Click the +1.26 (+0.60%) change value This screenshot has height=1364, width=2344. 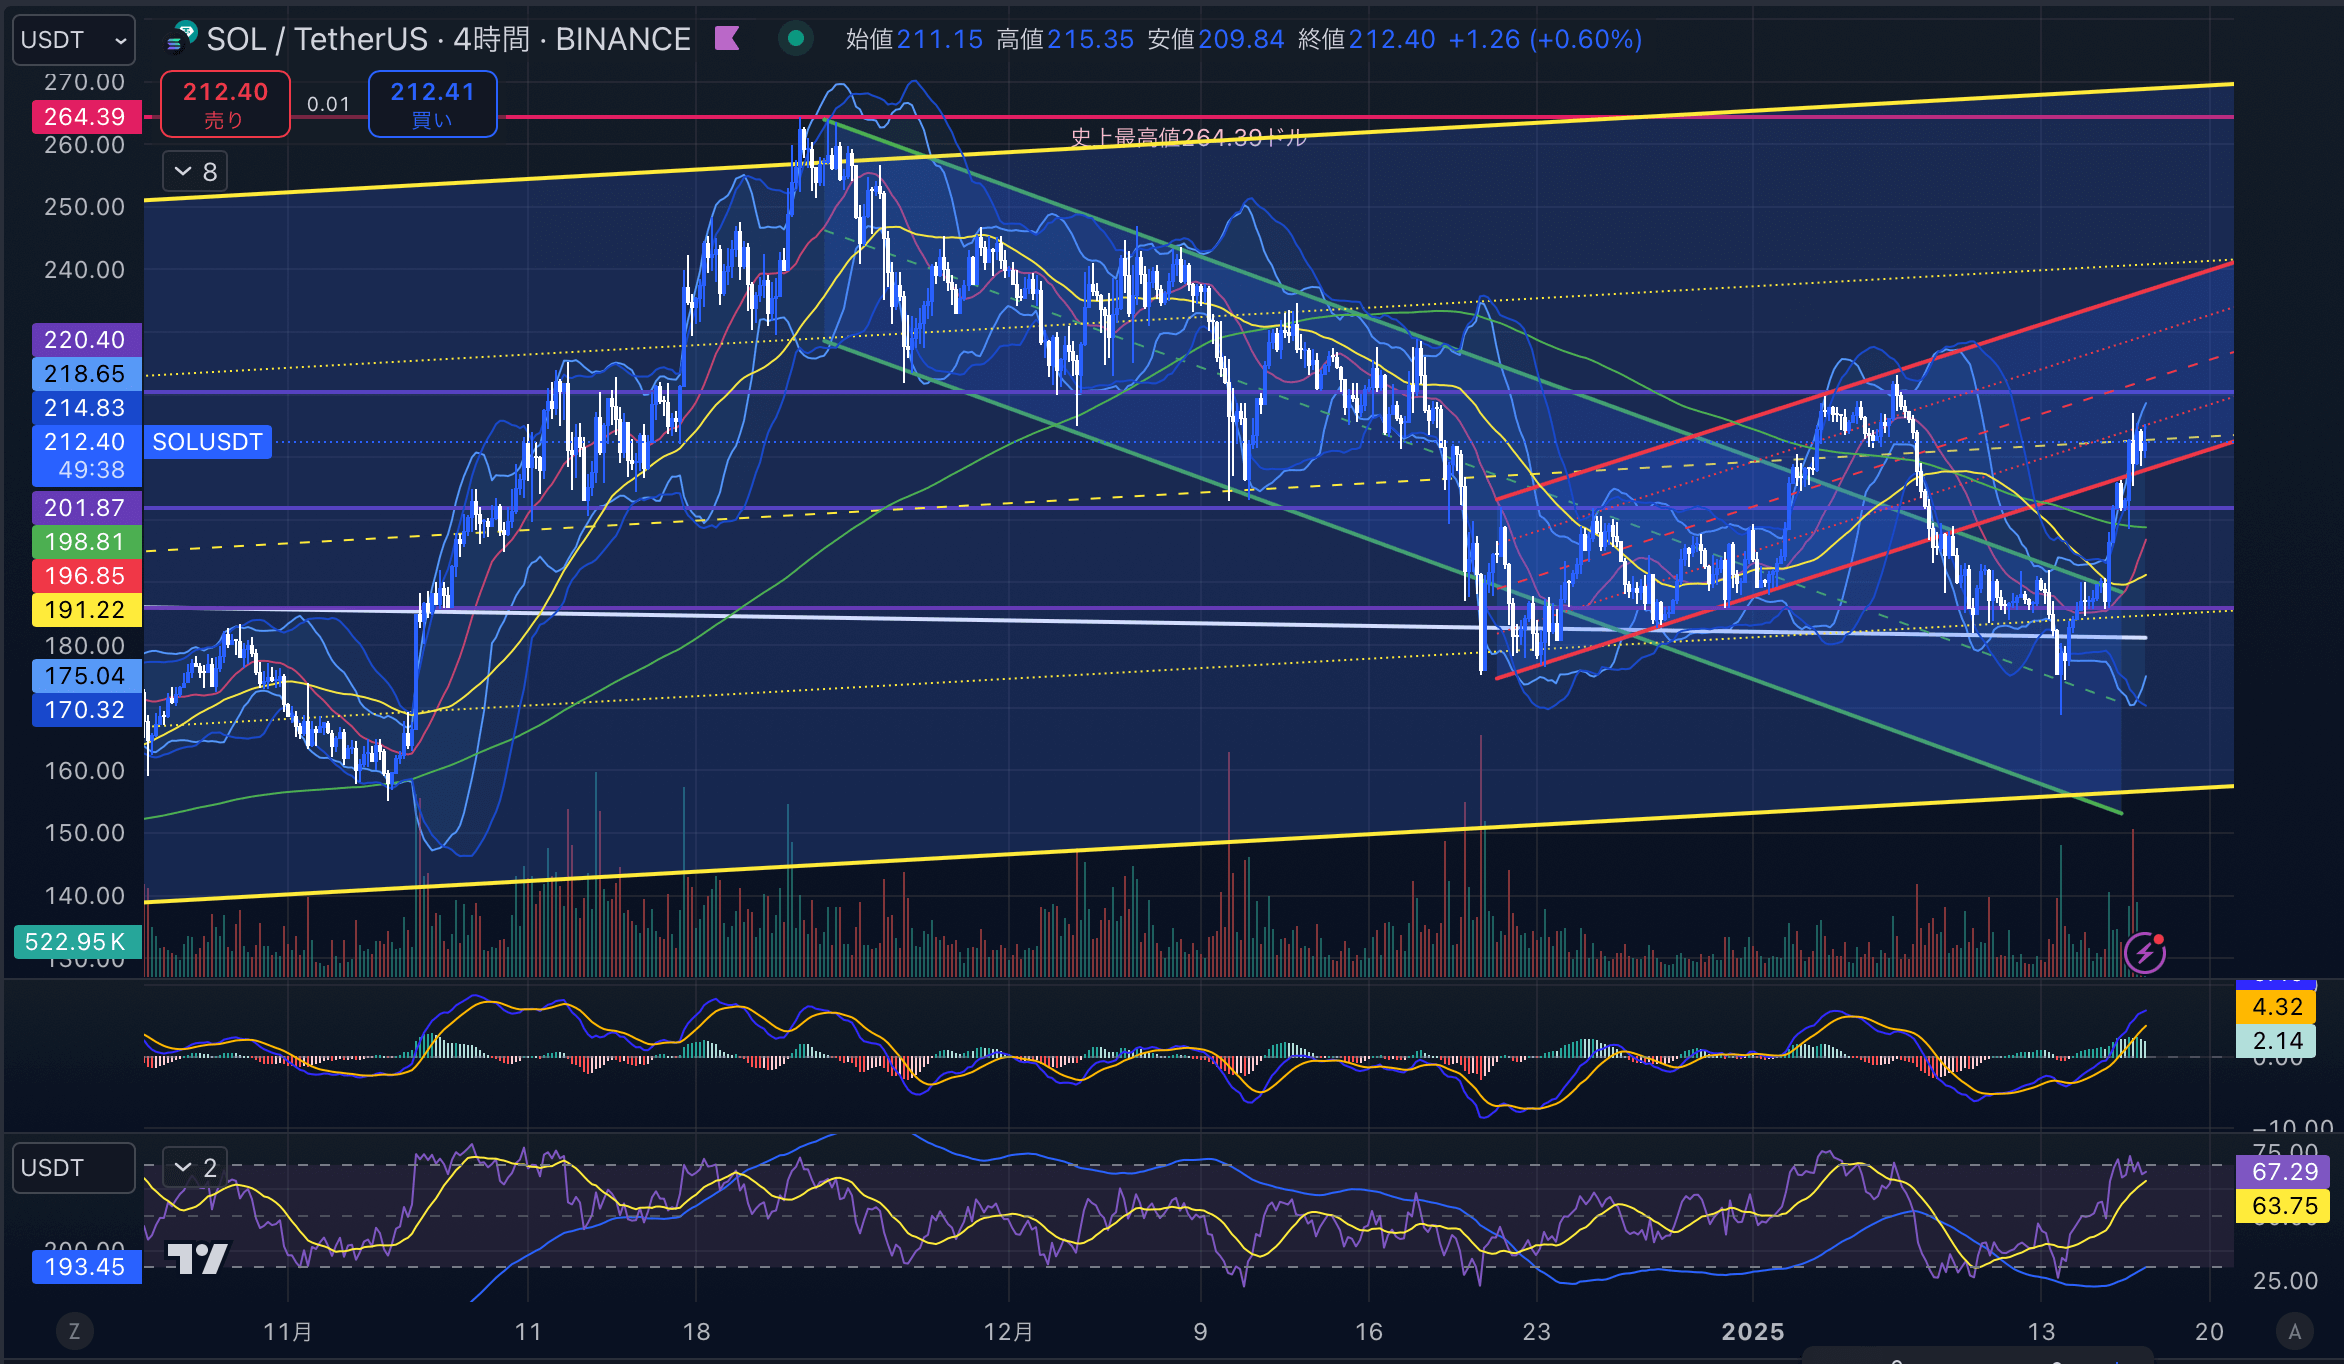pyautogui.click(x=1545, y=39)
